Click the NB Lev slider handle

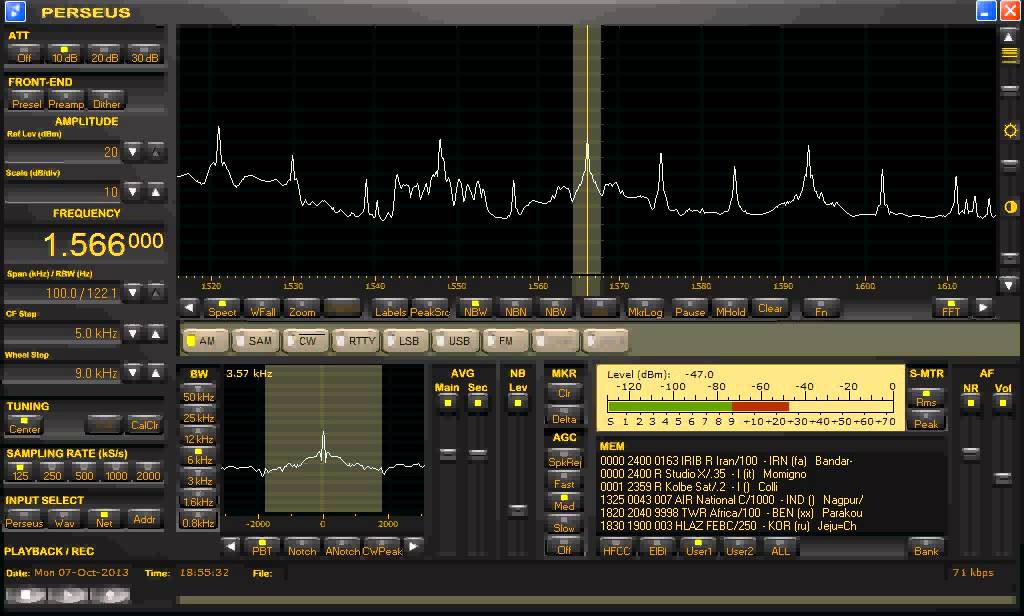click(x=518, y=510)
